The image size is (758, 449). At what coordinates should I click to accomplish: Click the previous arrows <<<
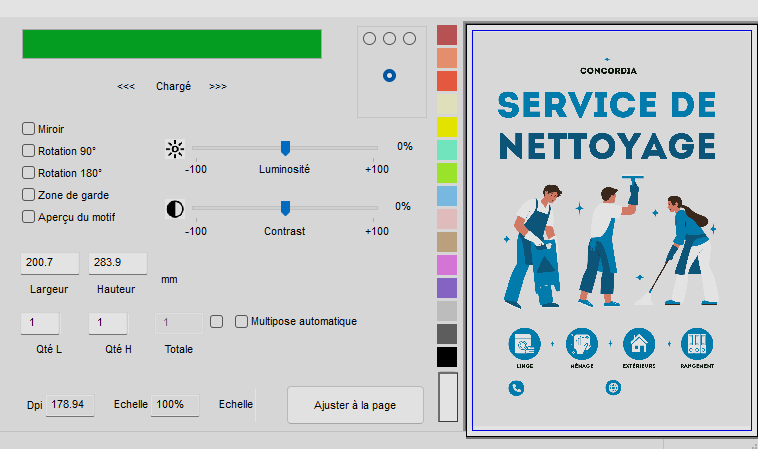point(126,87)
